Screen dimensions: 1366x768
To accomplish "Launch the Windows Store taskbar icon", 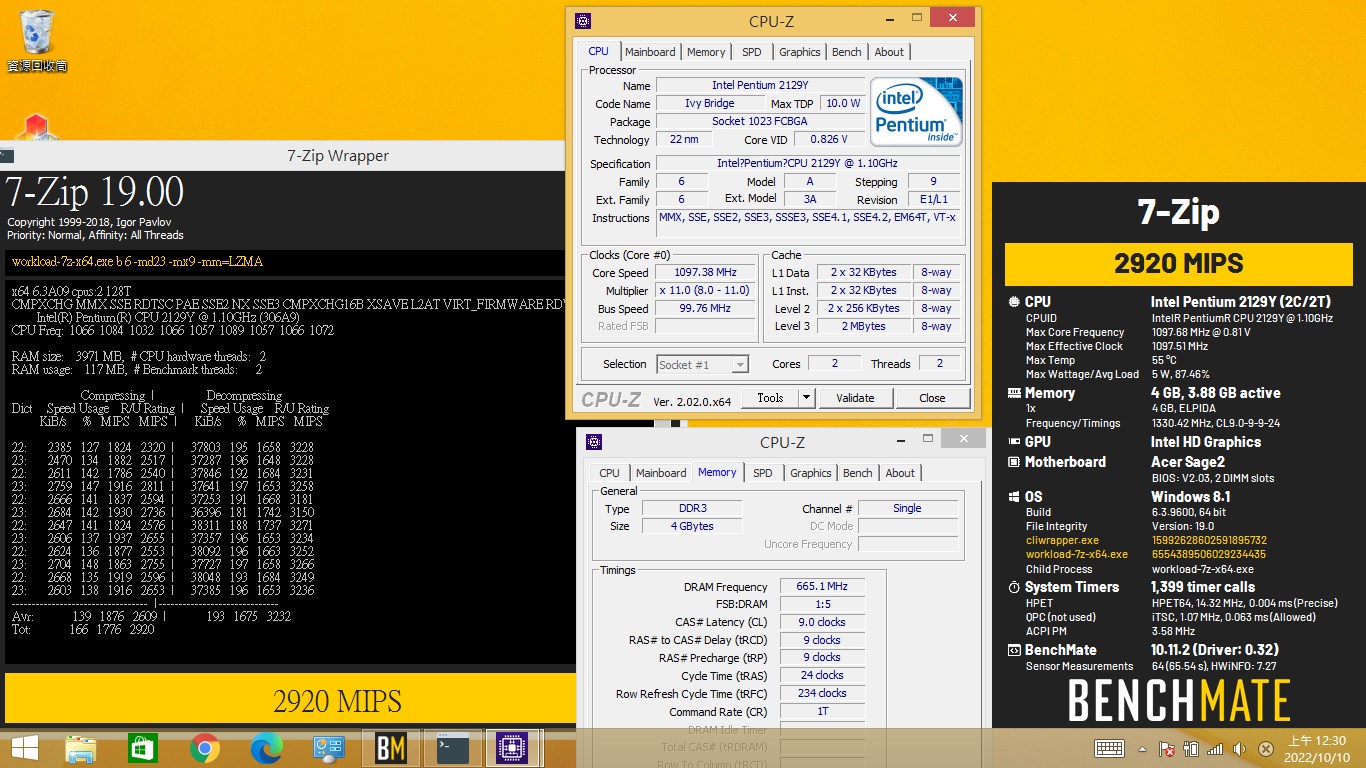I will point(143,748).
